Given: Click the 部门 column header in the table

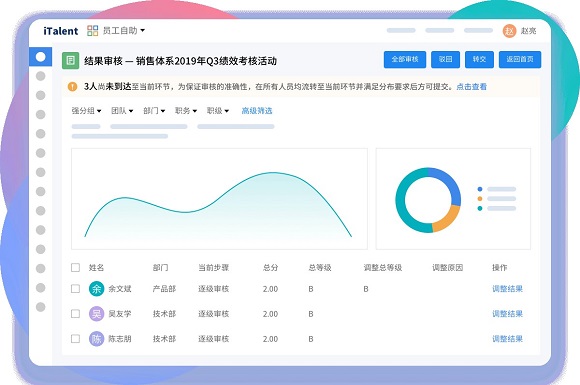Looking at the screenshot, I should click(160, 267).
